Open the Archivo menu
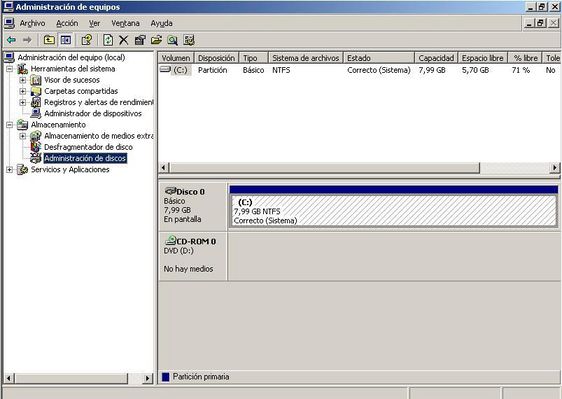This screenshot has height=399, width=562. (x=32, y=23)
